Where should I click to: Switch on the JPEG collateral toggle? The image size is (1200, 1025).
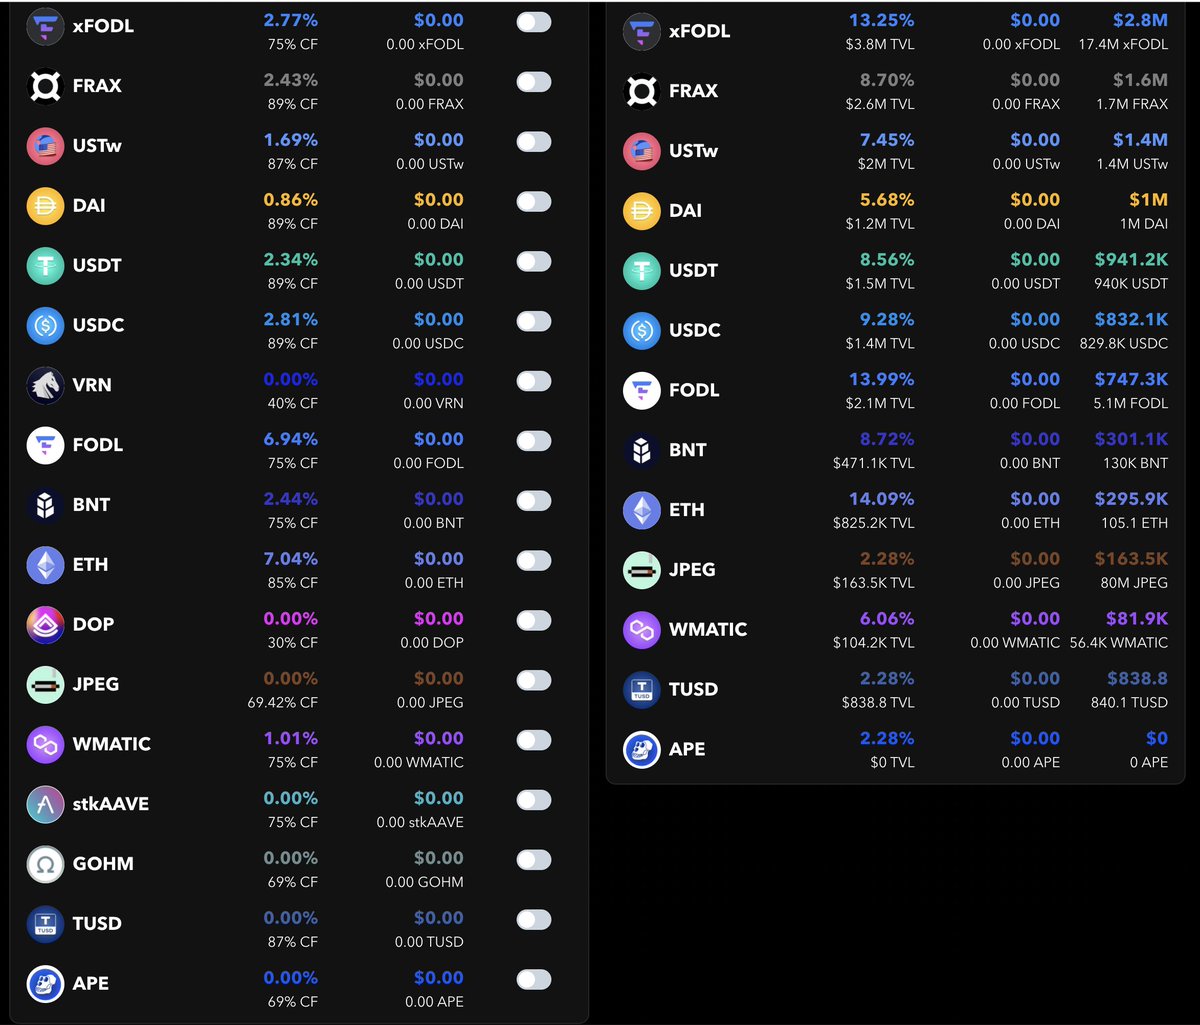(x=534, y=680)
